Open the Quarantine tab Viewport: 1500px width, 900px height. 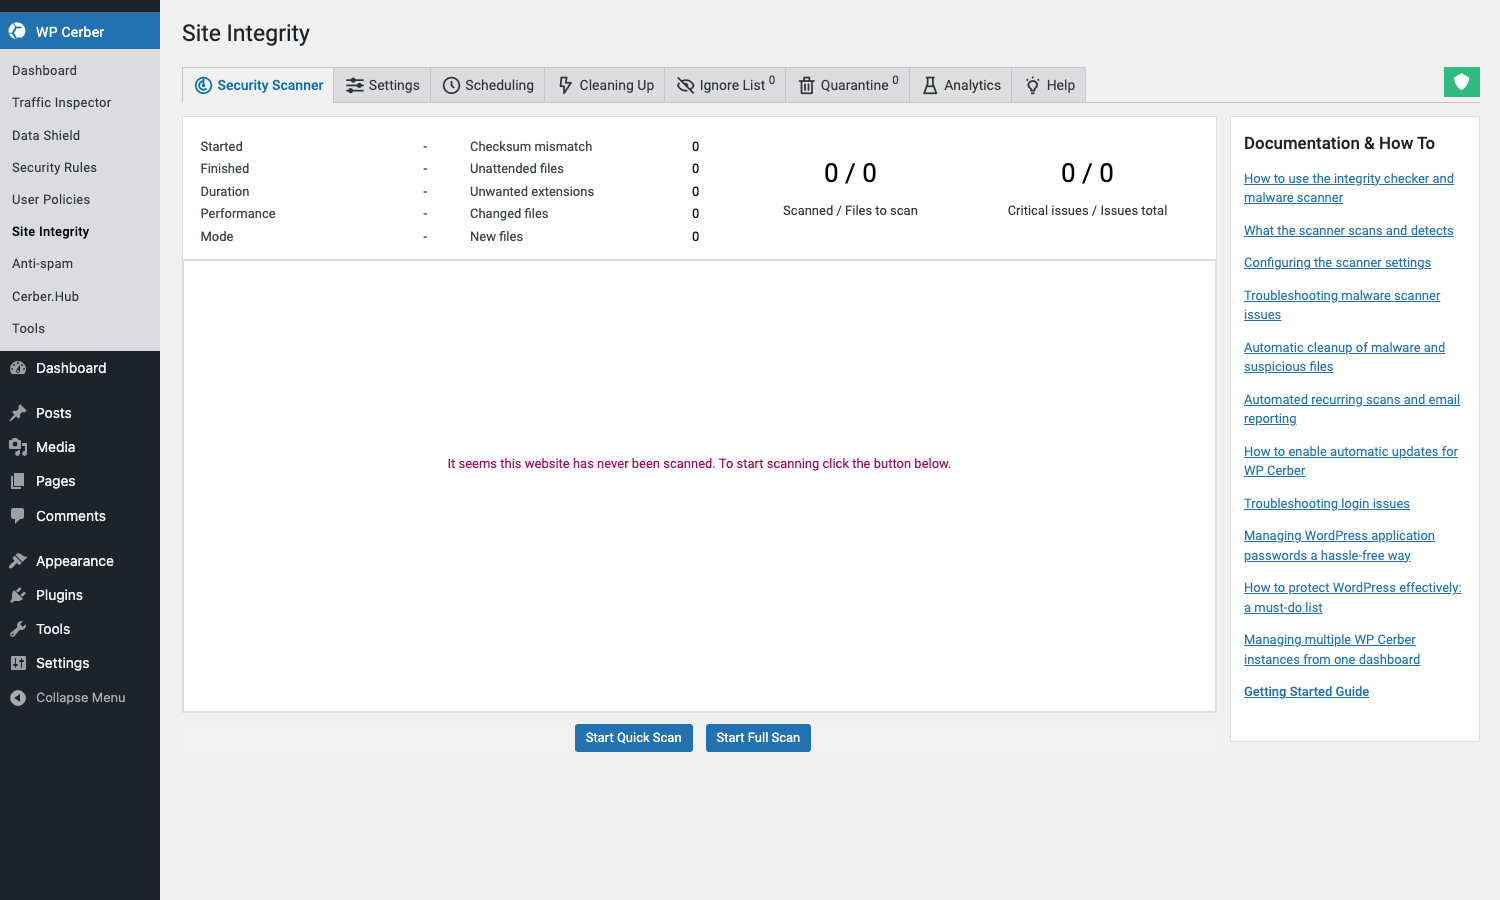pyautogui.click(x=848, y=85)
